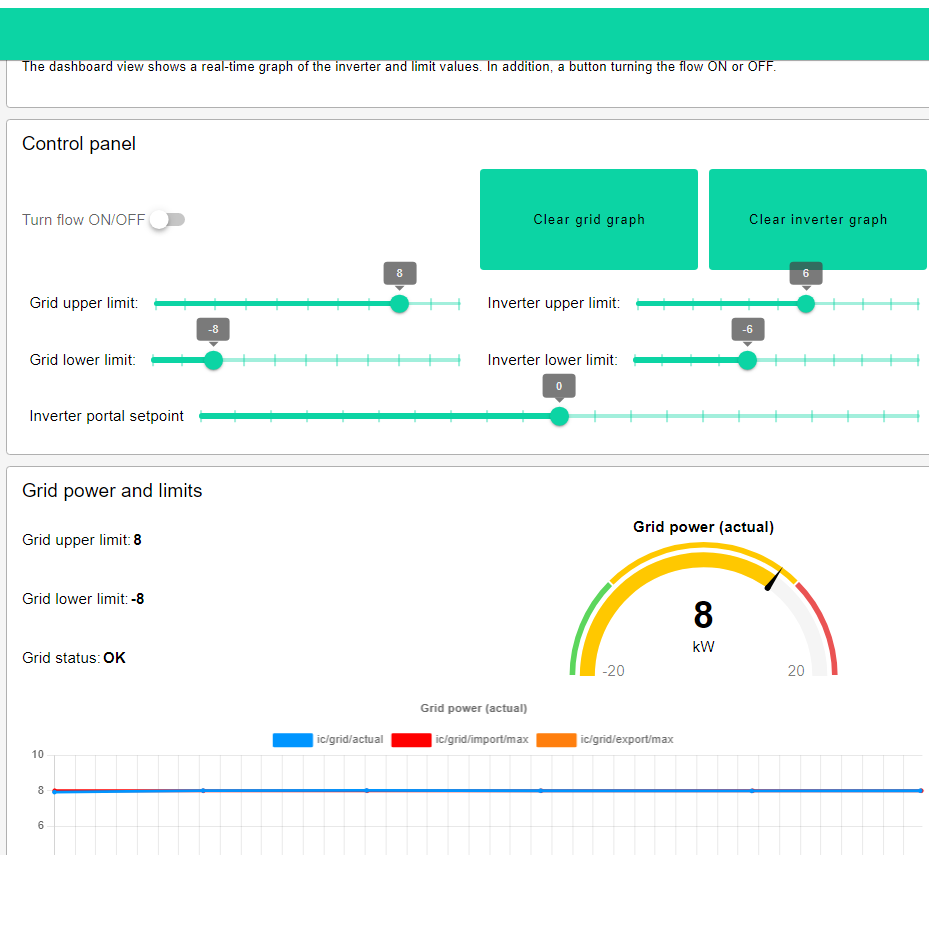The image size is (929, 928).
Task: Click the Grid lower limit slider handle
Action: pos(213,360)
